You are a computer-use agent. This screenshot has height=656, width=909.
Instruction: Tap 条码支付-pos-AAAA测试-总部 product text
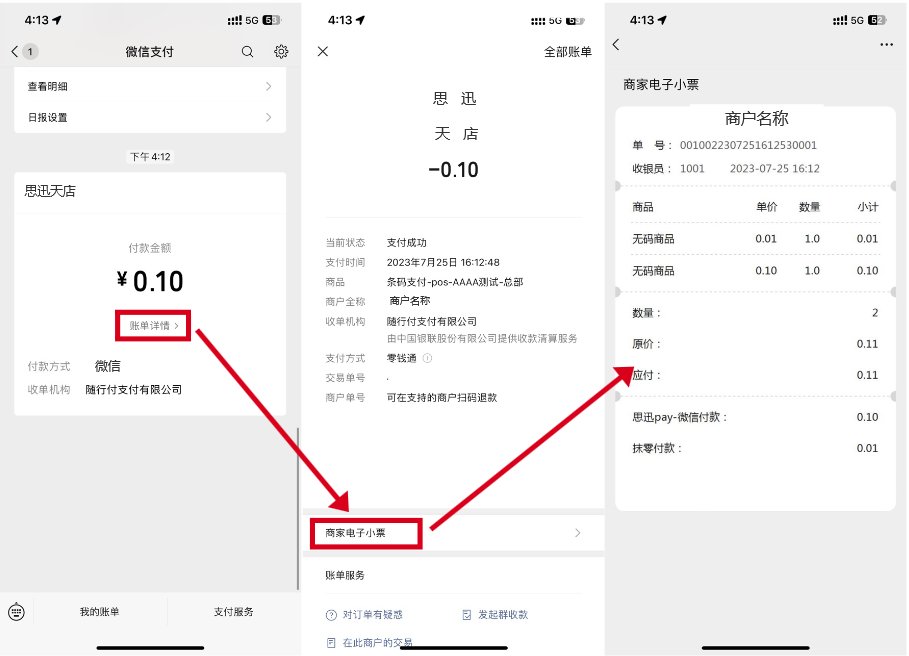tap(455, 282)
